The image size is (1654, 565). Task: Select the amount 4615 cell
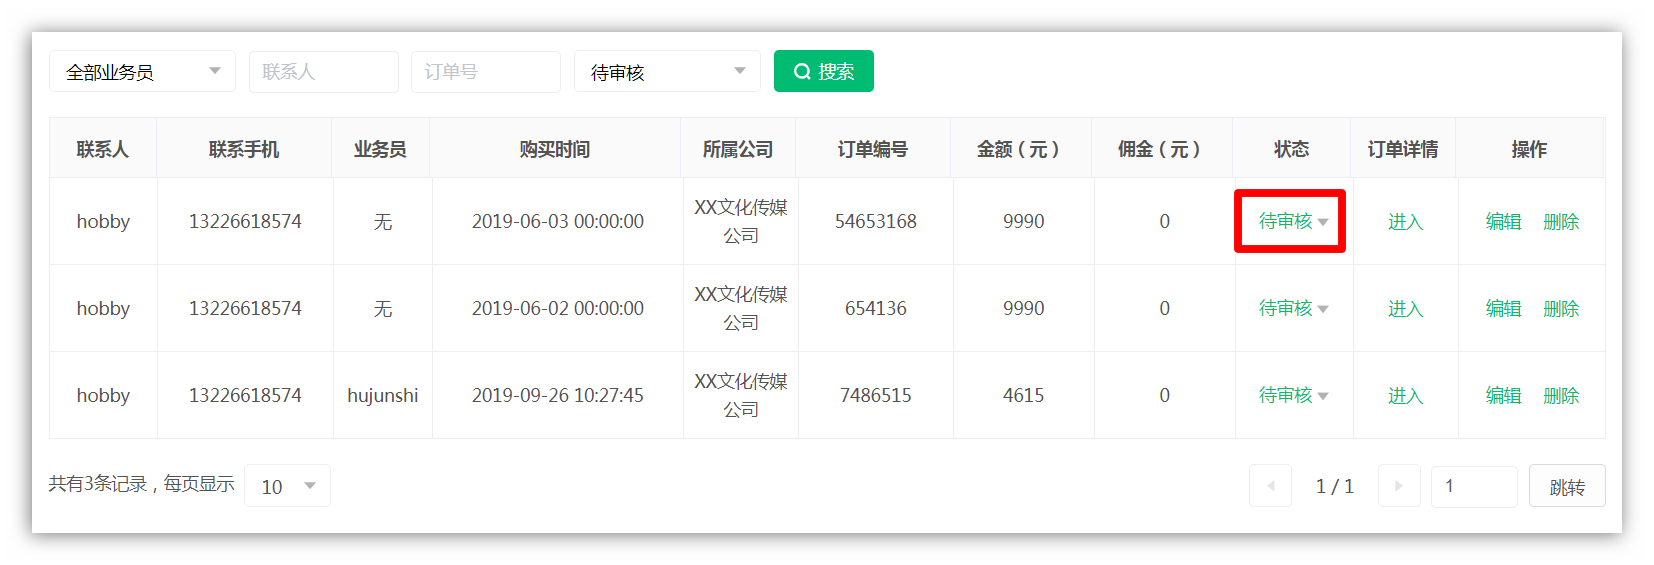pyautogui.click(x=1024, y=395)
